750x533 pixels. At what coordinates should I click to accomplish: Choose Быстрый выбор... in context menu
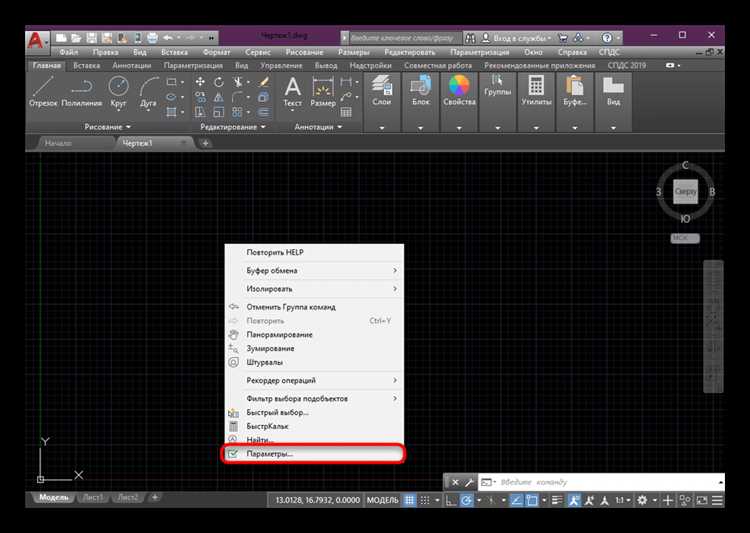coord(314,412)
